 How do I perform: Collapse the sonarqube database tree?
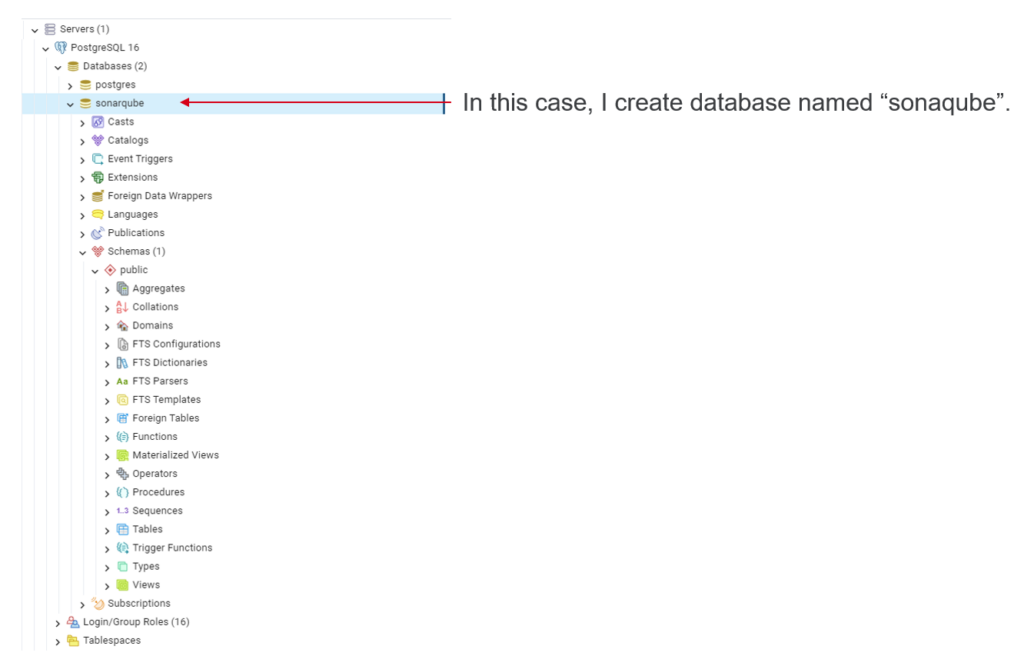click(x=70, y=103)
